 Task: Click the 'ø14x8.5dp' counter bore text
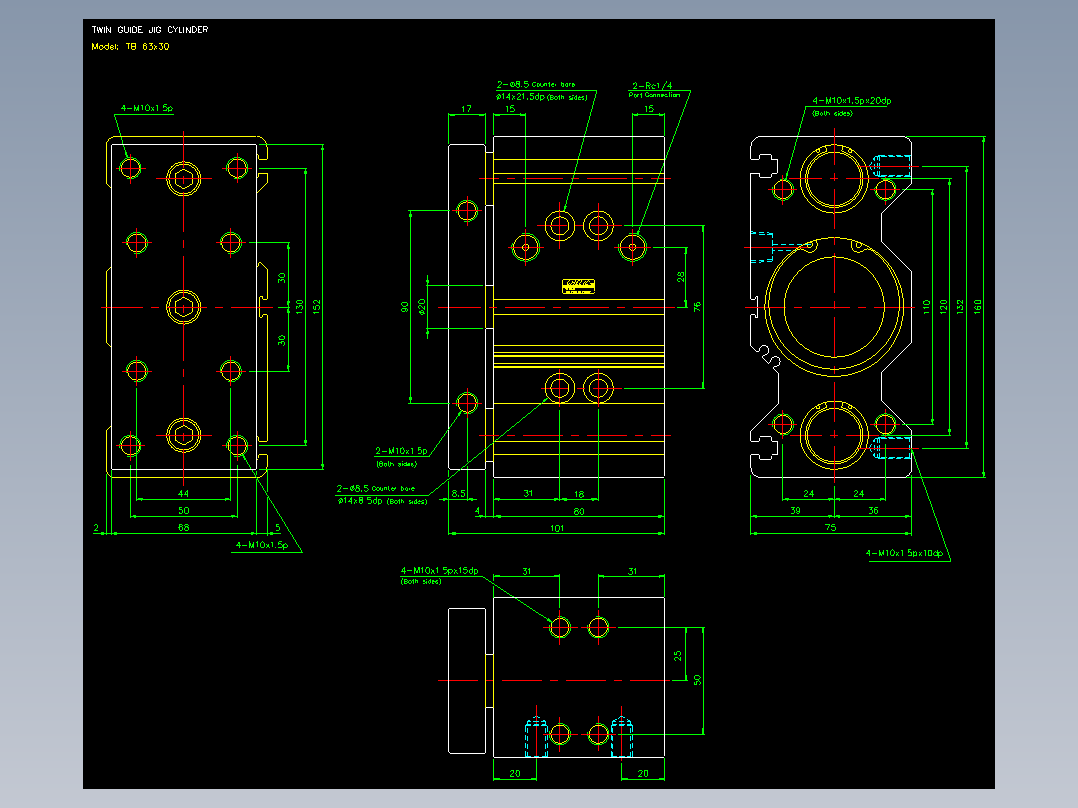coord(360,501)
